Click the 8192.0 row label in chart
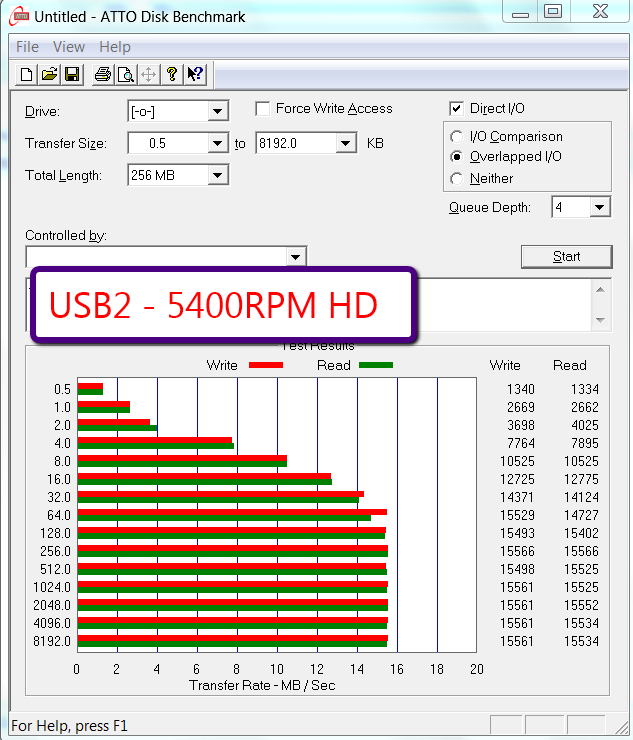This screenshot has height=740, width=633. coord(52,641)
